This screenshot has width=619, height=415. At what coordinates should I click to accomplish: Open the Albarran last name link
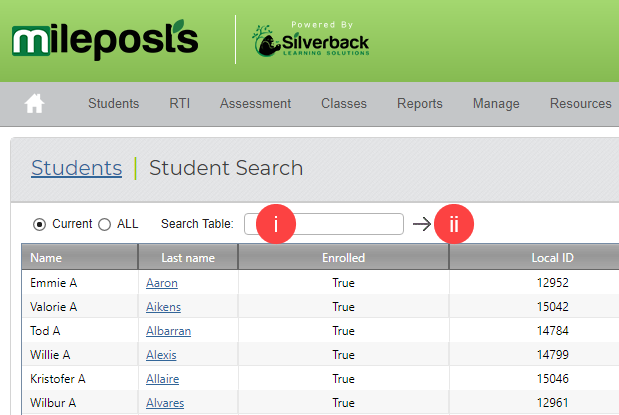(x=169, y=330)
